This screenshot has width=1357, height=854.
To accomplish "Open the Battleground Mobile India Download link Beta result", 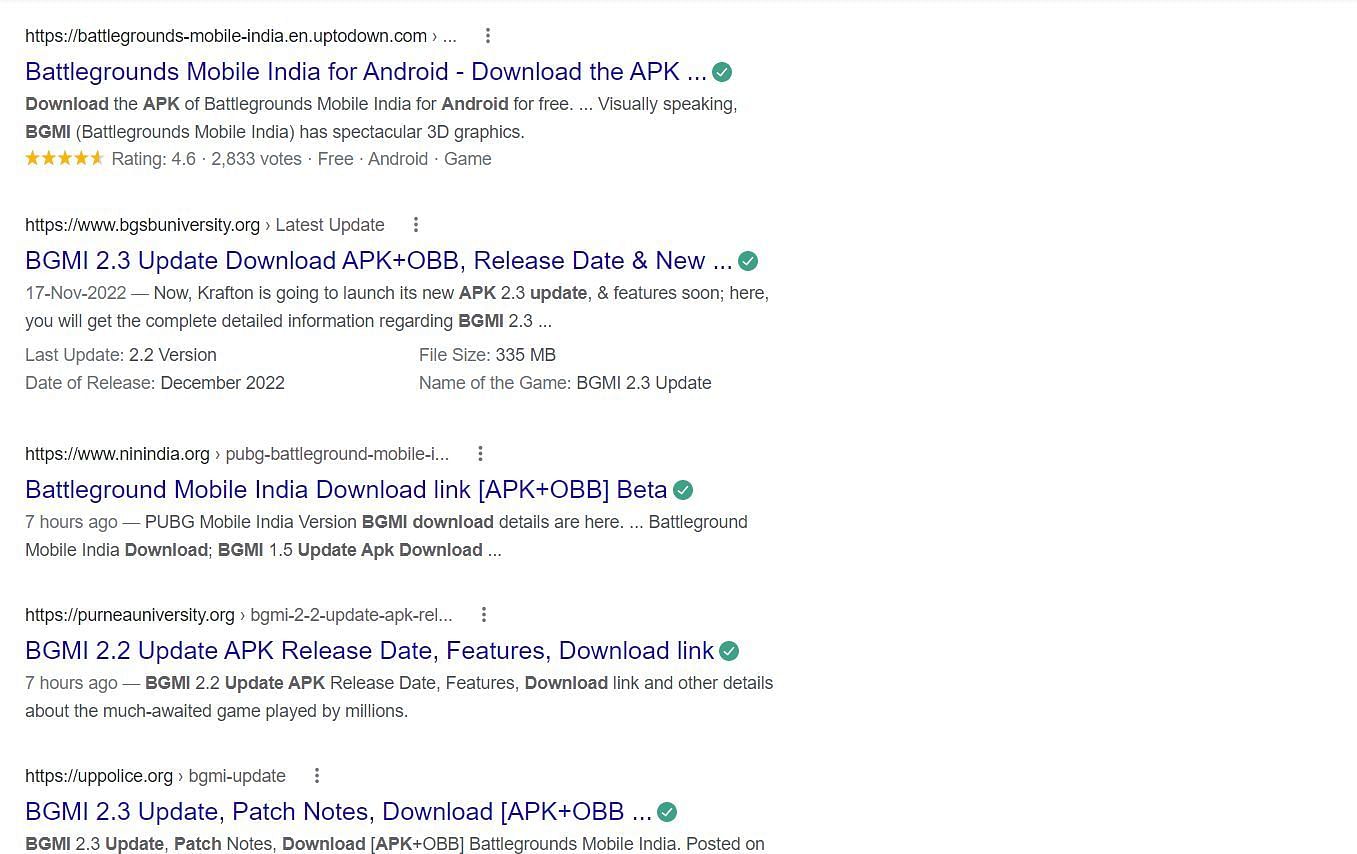I will pyautogui.click(x=346, y=490).
